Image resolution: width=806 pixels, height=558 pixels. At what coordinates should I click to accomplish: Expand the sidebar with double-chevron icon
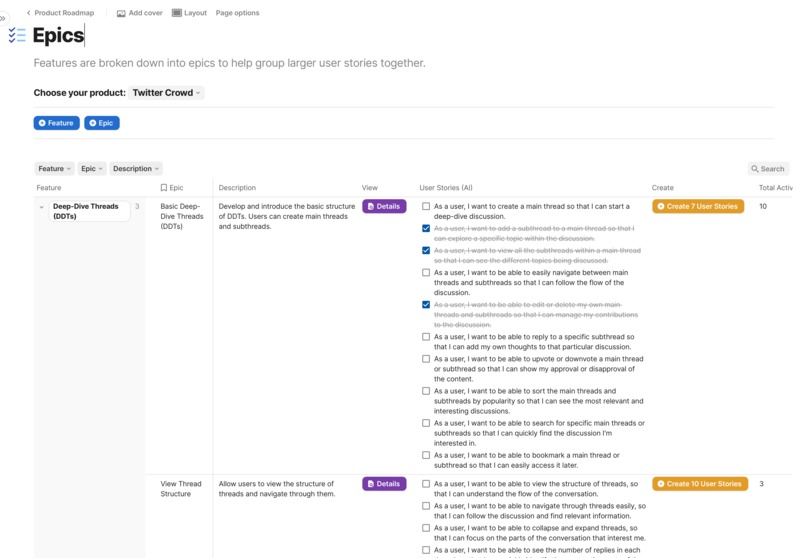(x=3, y=18)
